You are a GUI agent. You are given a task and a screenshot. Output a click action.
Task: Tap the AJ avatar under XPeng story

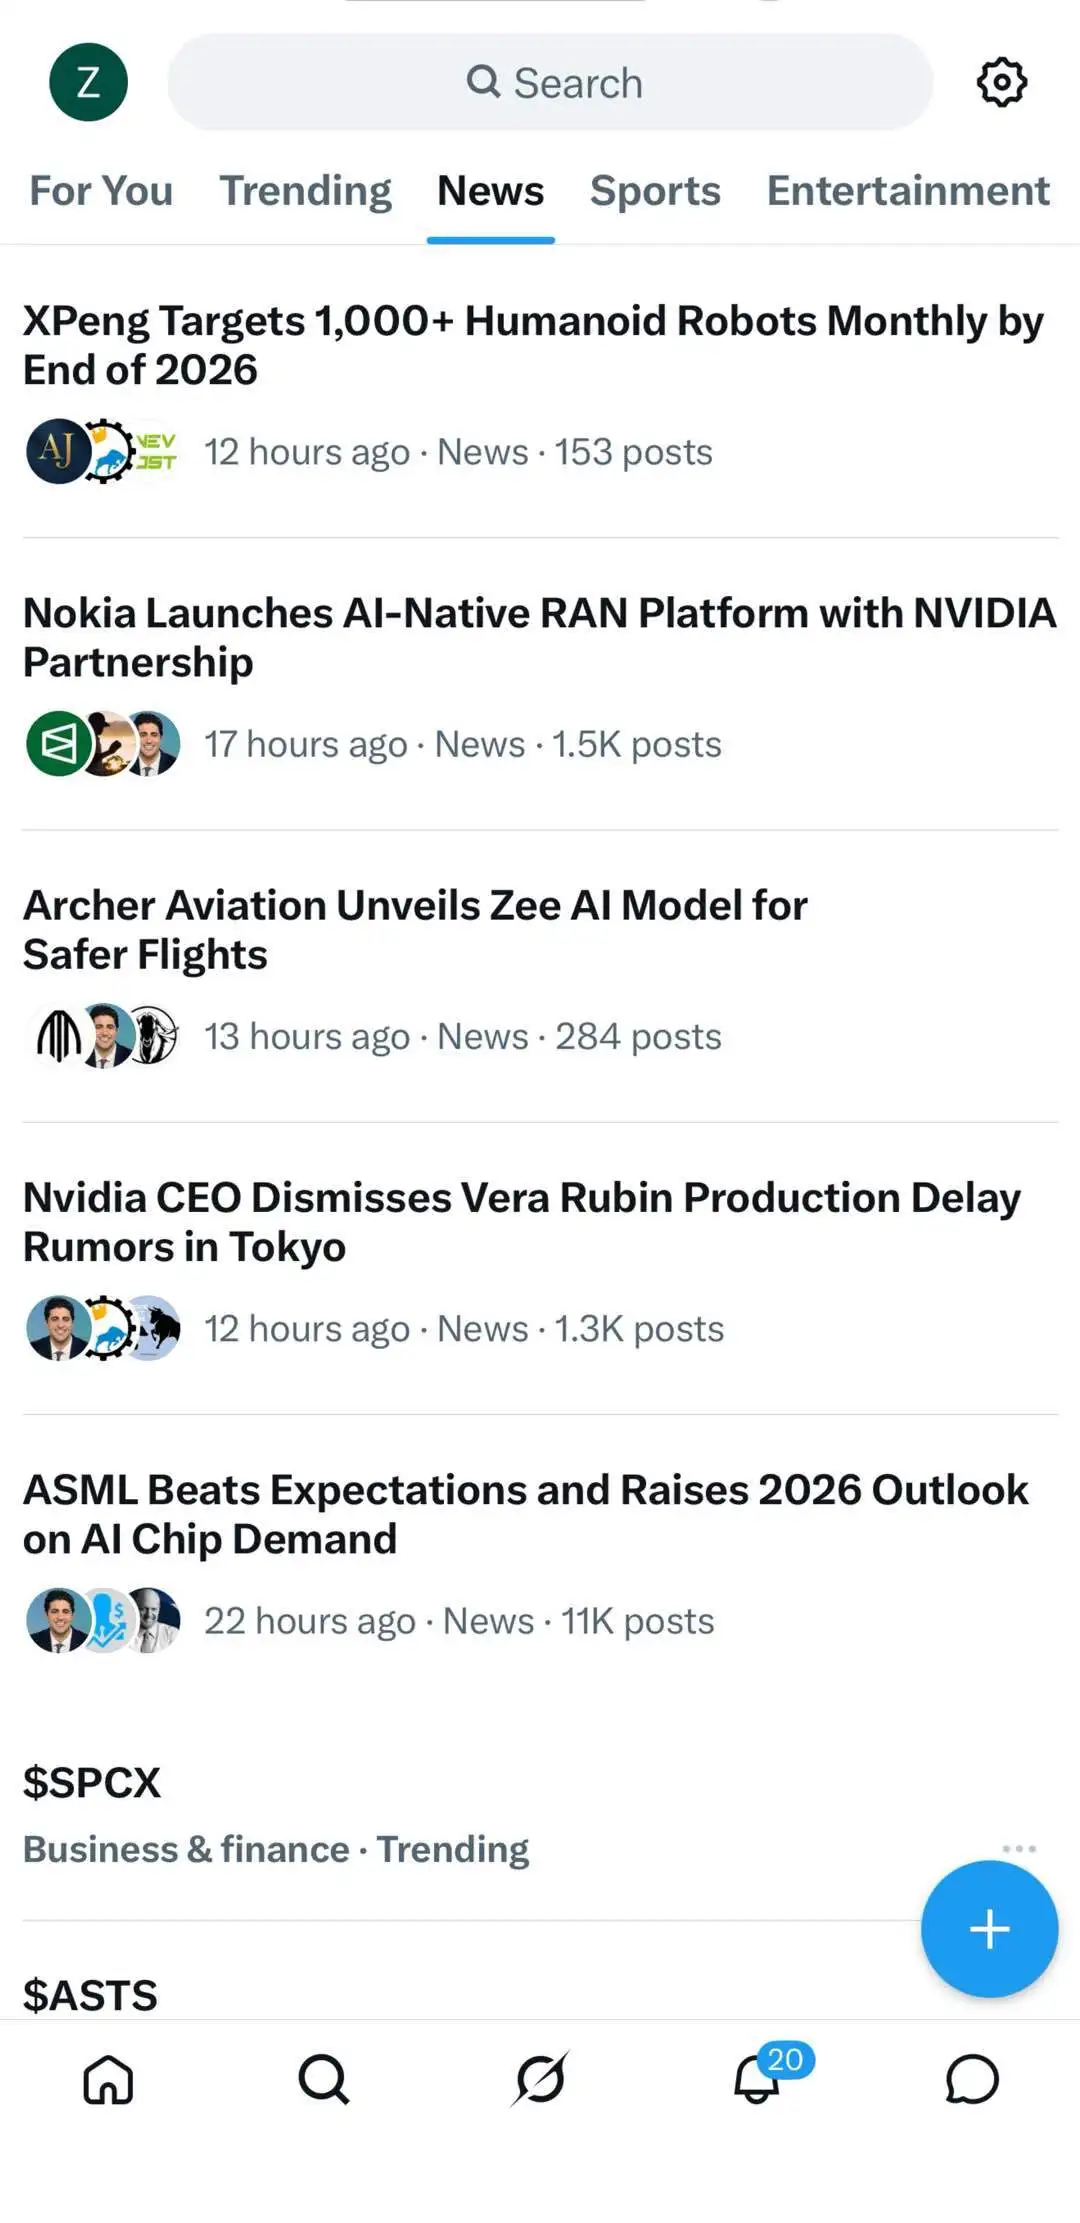[x=58, y=452]
